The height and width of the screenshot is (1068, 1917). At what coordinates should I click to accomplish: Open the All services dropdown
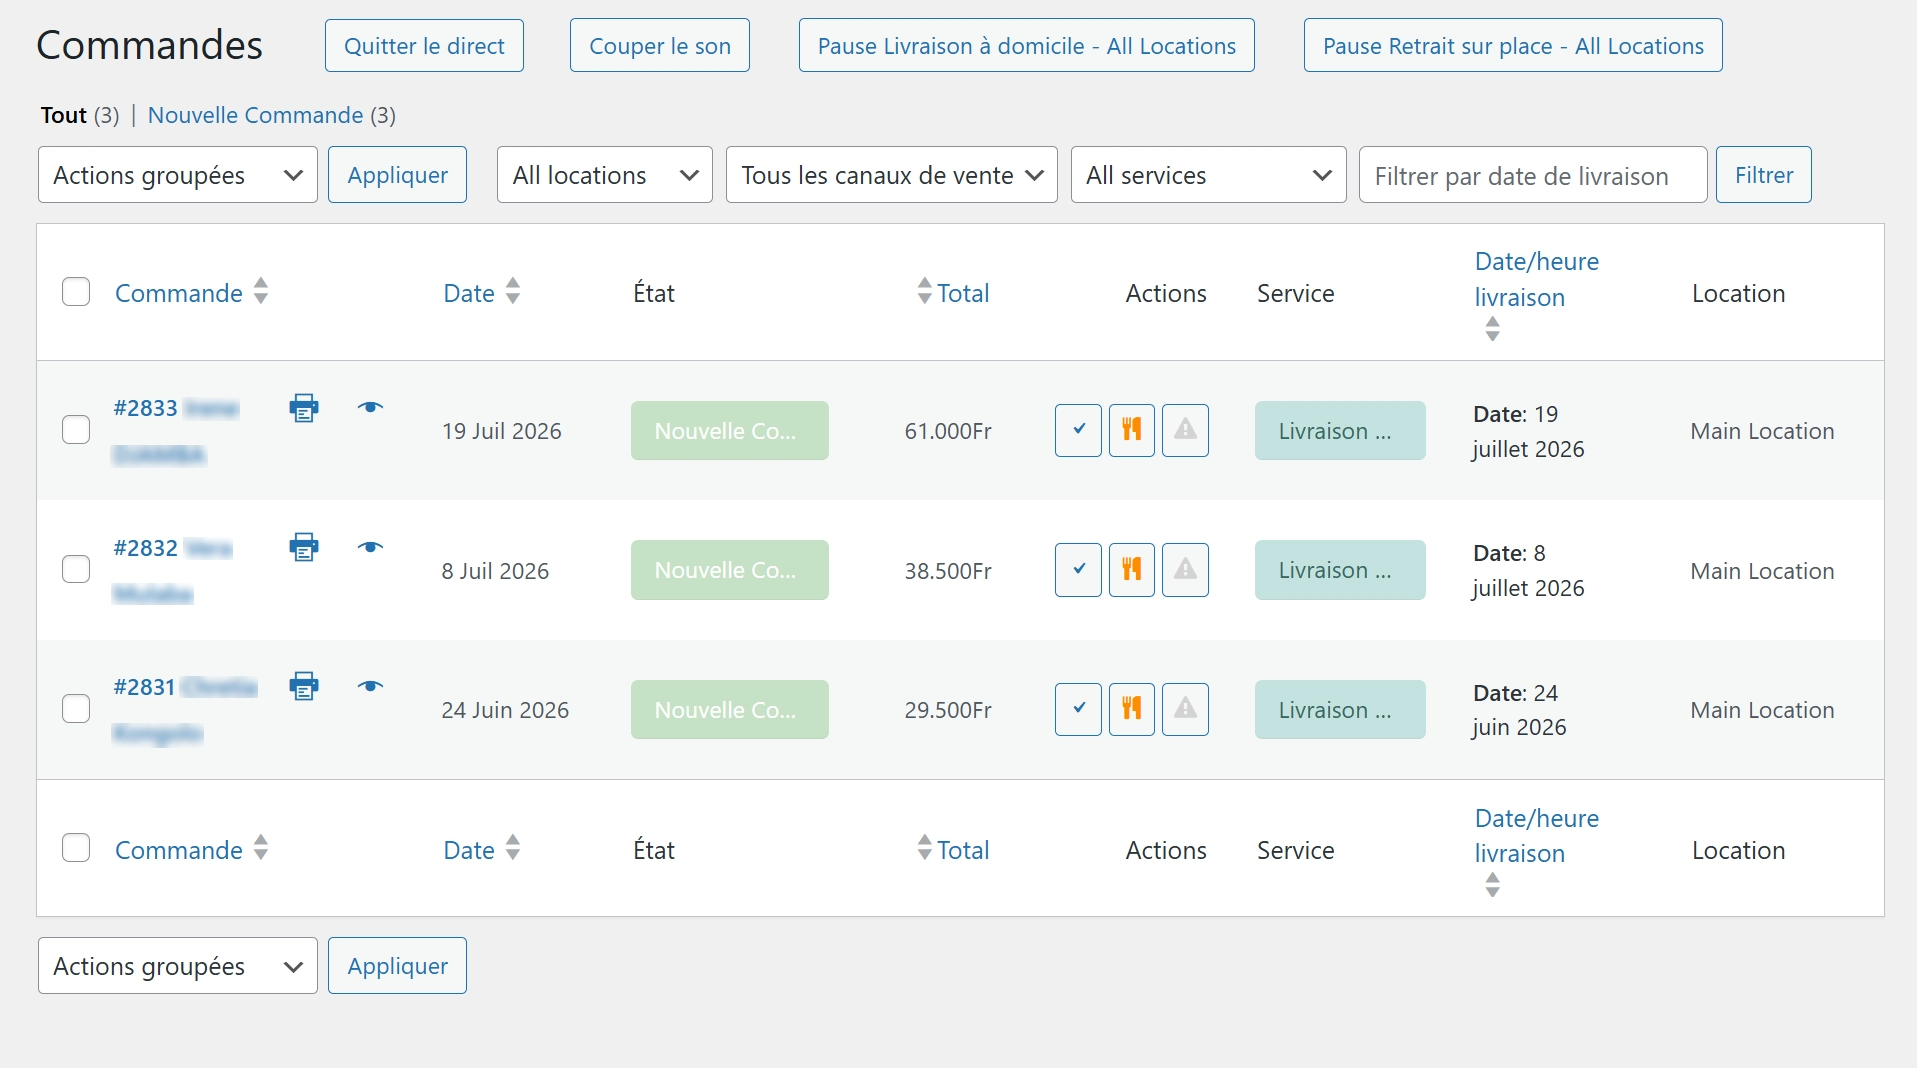tap(1209, 175)
